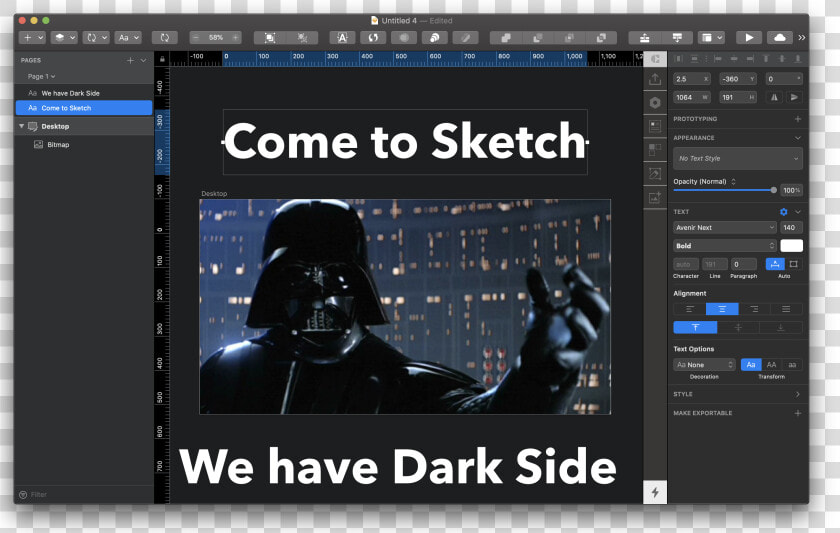Screen dimensions: 840x533
Task: Open the Insert plus menu in the toolbar
Action: (x=32, y=37)
